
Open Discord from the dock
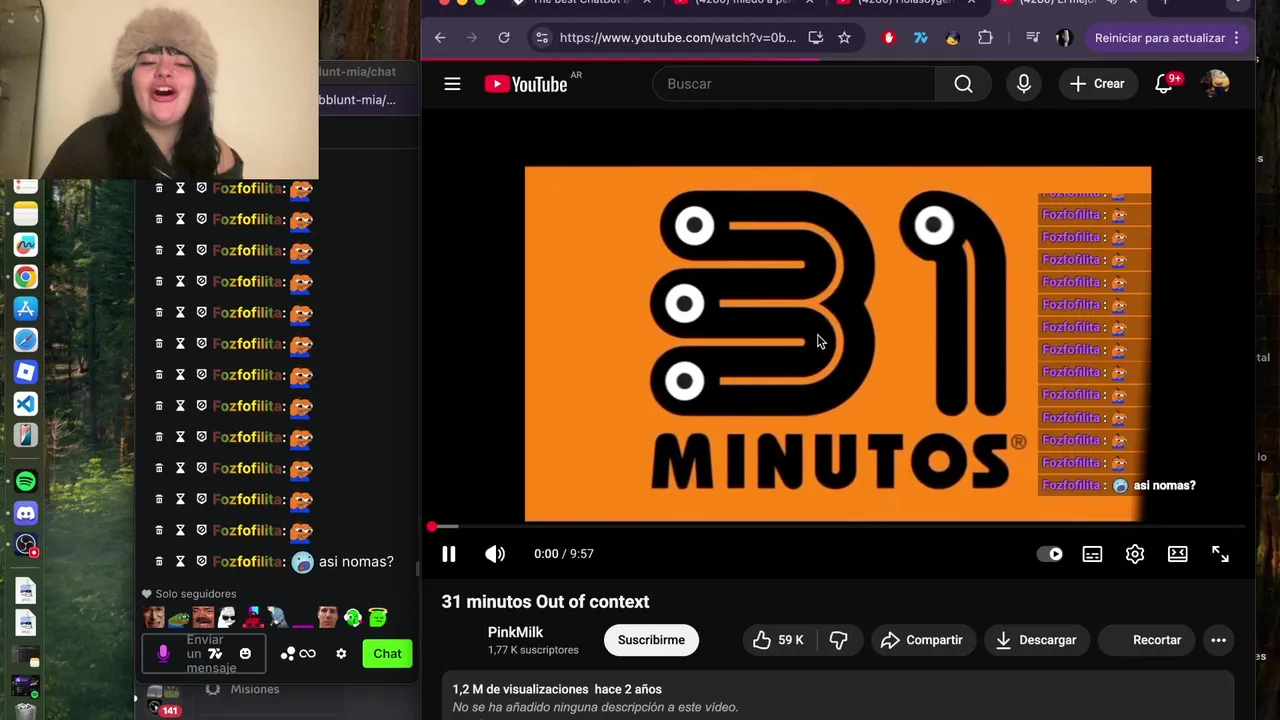[26, 513]
